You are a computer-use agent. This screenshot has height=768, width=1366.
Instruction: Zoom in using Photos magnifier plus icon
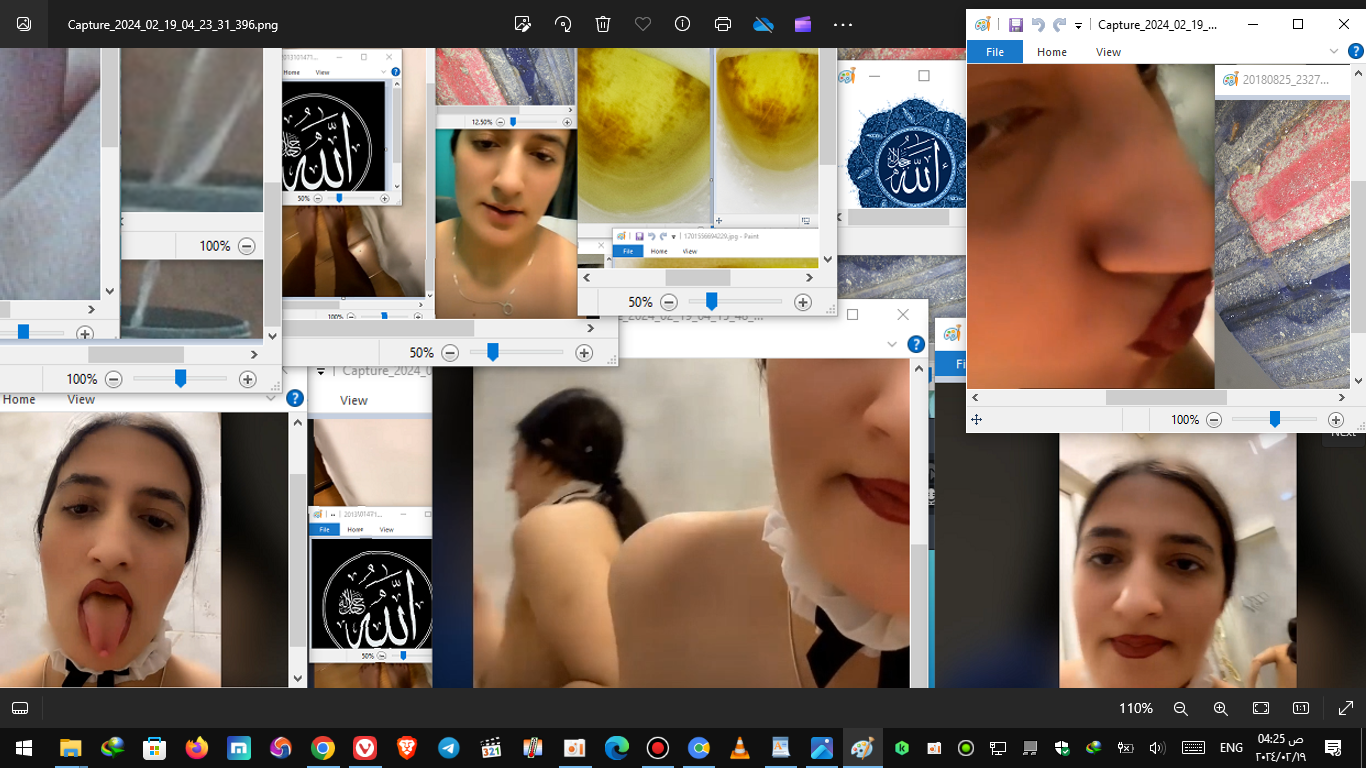(1220, 708)
